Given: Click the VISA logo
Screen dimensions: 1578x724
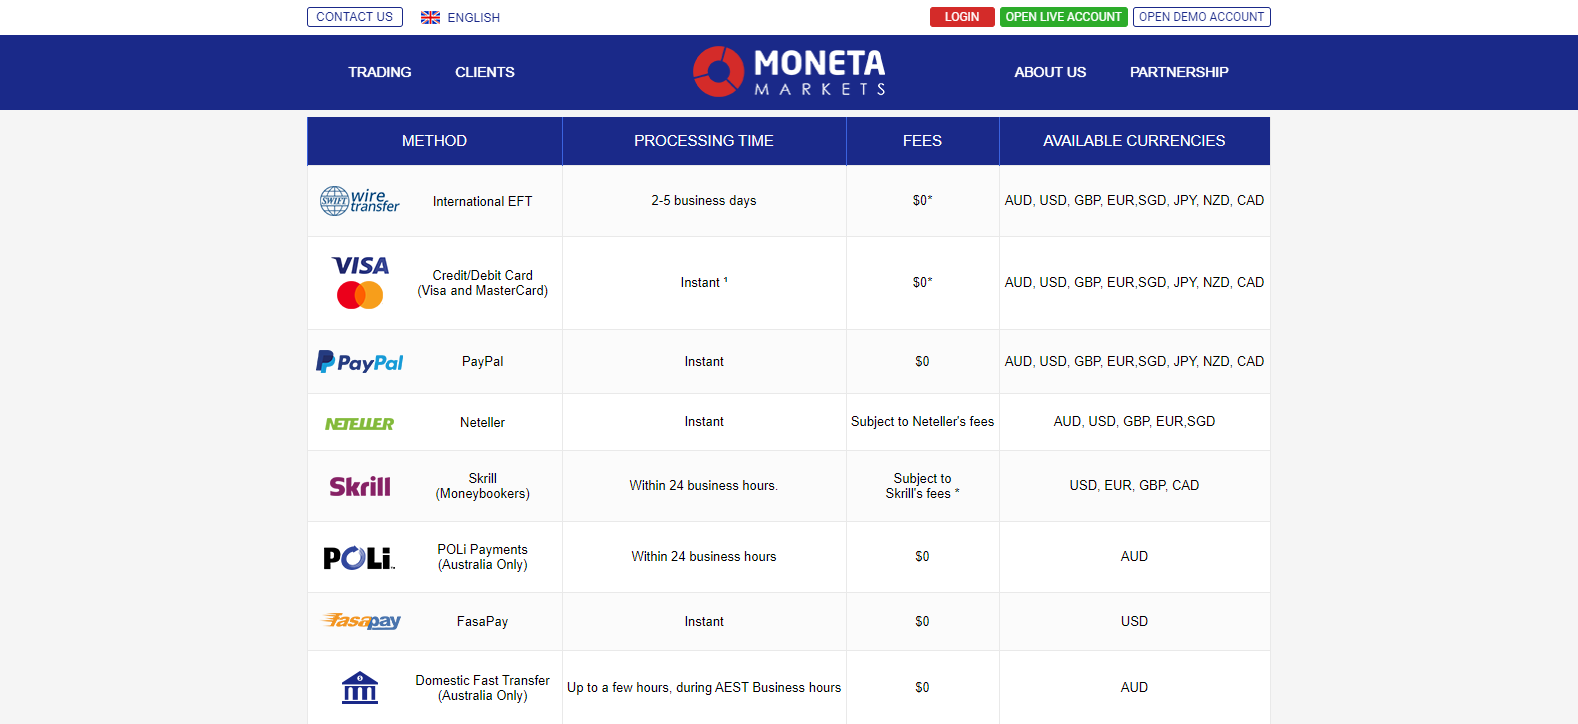Looking at the screenshot, I should click(x=360, y=266).
